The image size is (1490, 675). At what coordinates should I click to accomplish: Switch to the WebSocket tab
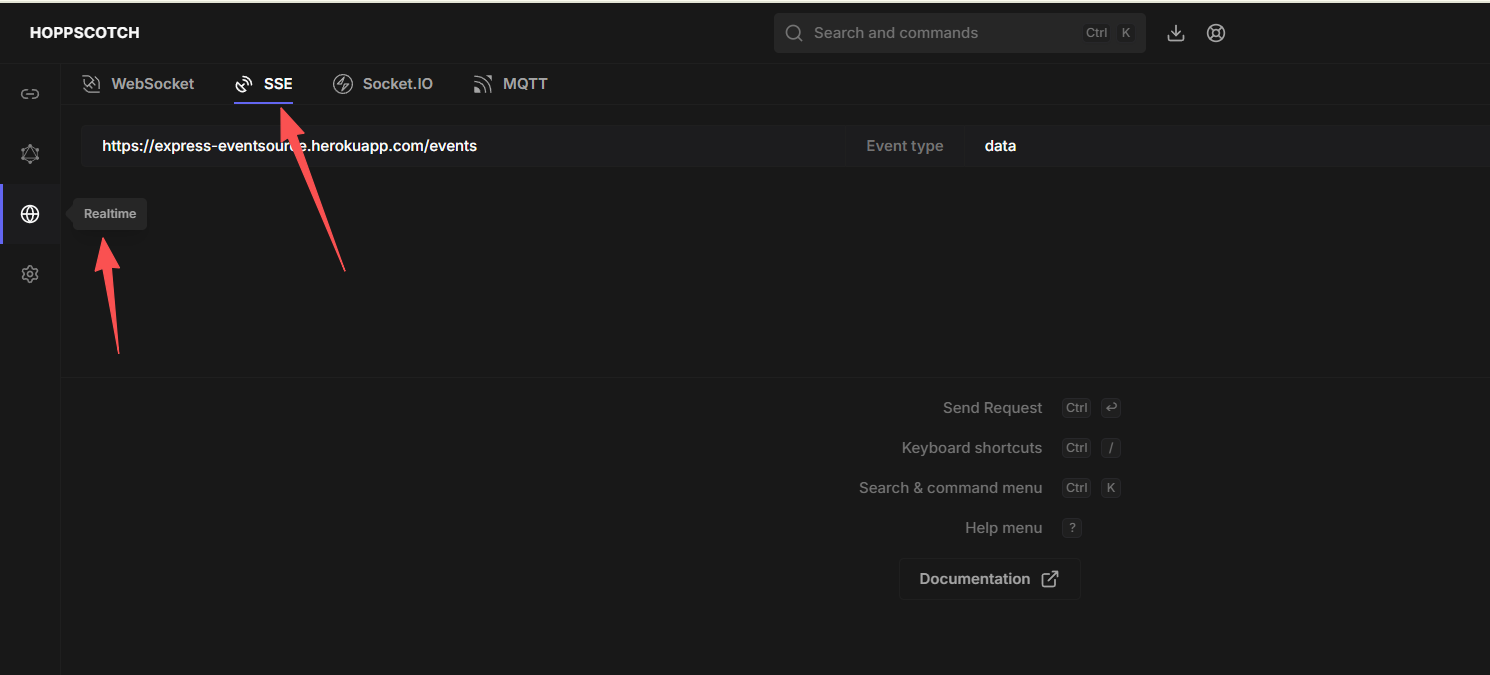click(139, 84)
